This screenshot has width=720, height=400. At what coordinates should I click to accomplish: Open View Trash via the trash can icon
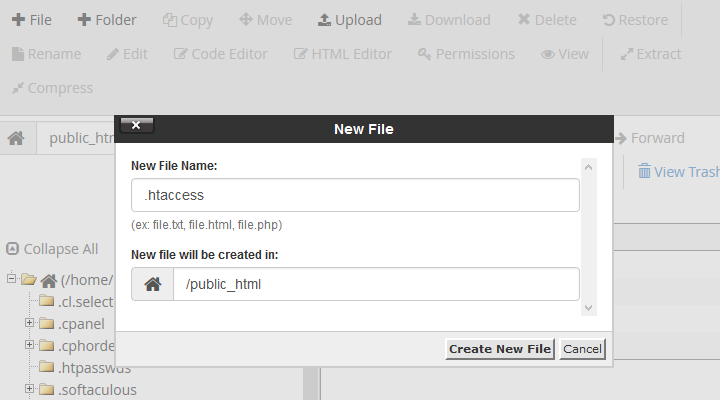click(644, 171)
